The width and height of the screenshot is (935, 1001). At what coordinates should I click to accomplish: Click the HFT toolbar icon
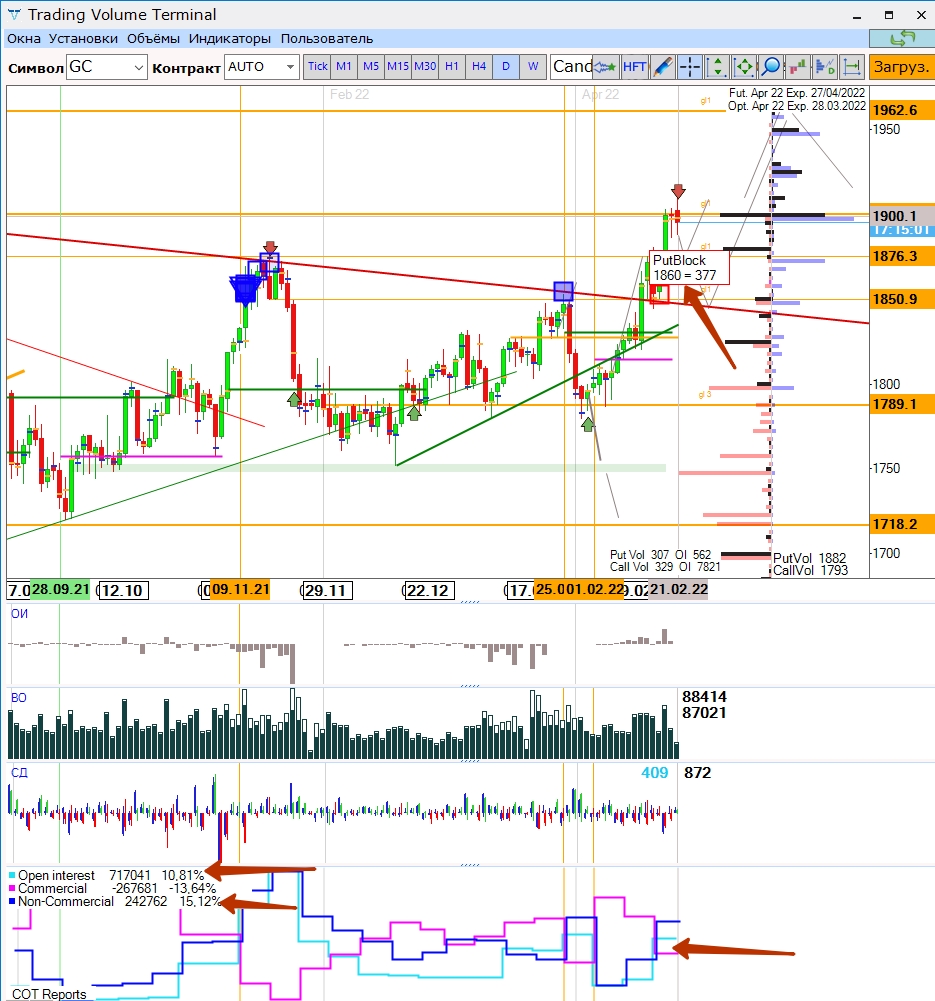(635, 67)
